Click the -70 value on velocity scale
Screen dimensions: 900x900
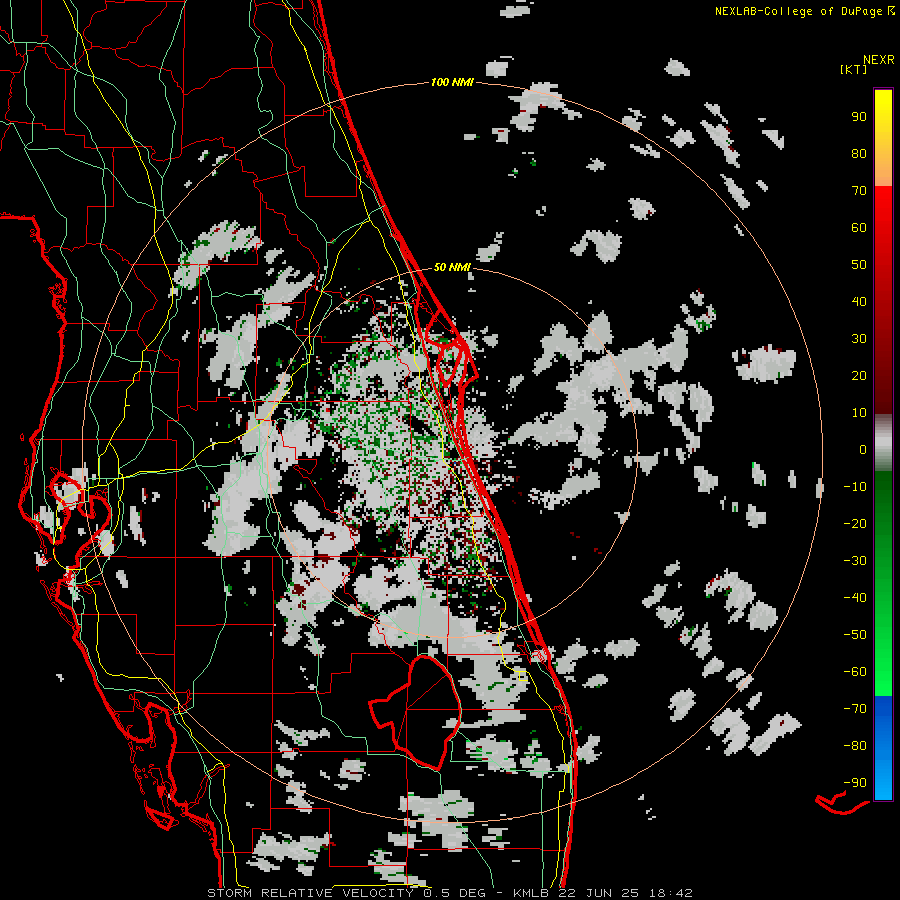pyautogui.click(x=855, y=709)
